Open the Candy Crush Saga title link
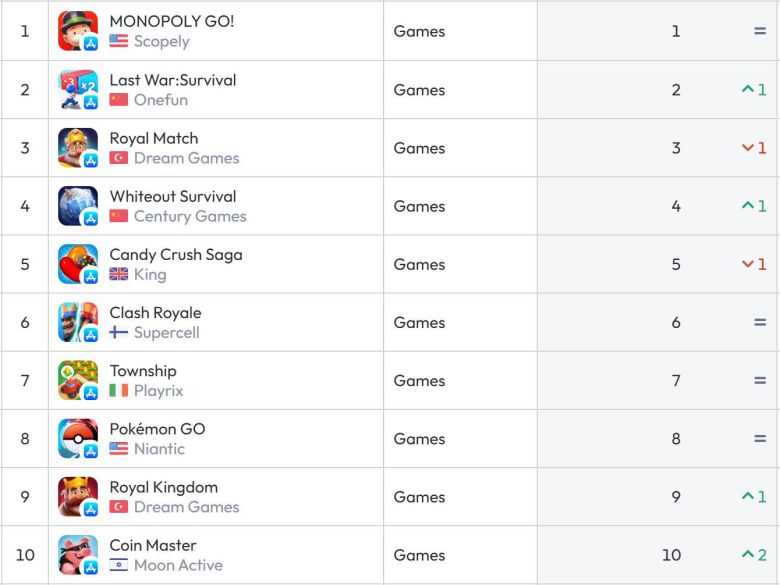 click(x=176, y=254)
